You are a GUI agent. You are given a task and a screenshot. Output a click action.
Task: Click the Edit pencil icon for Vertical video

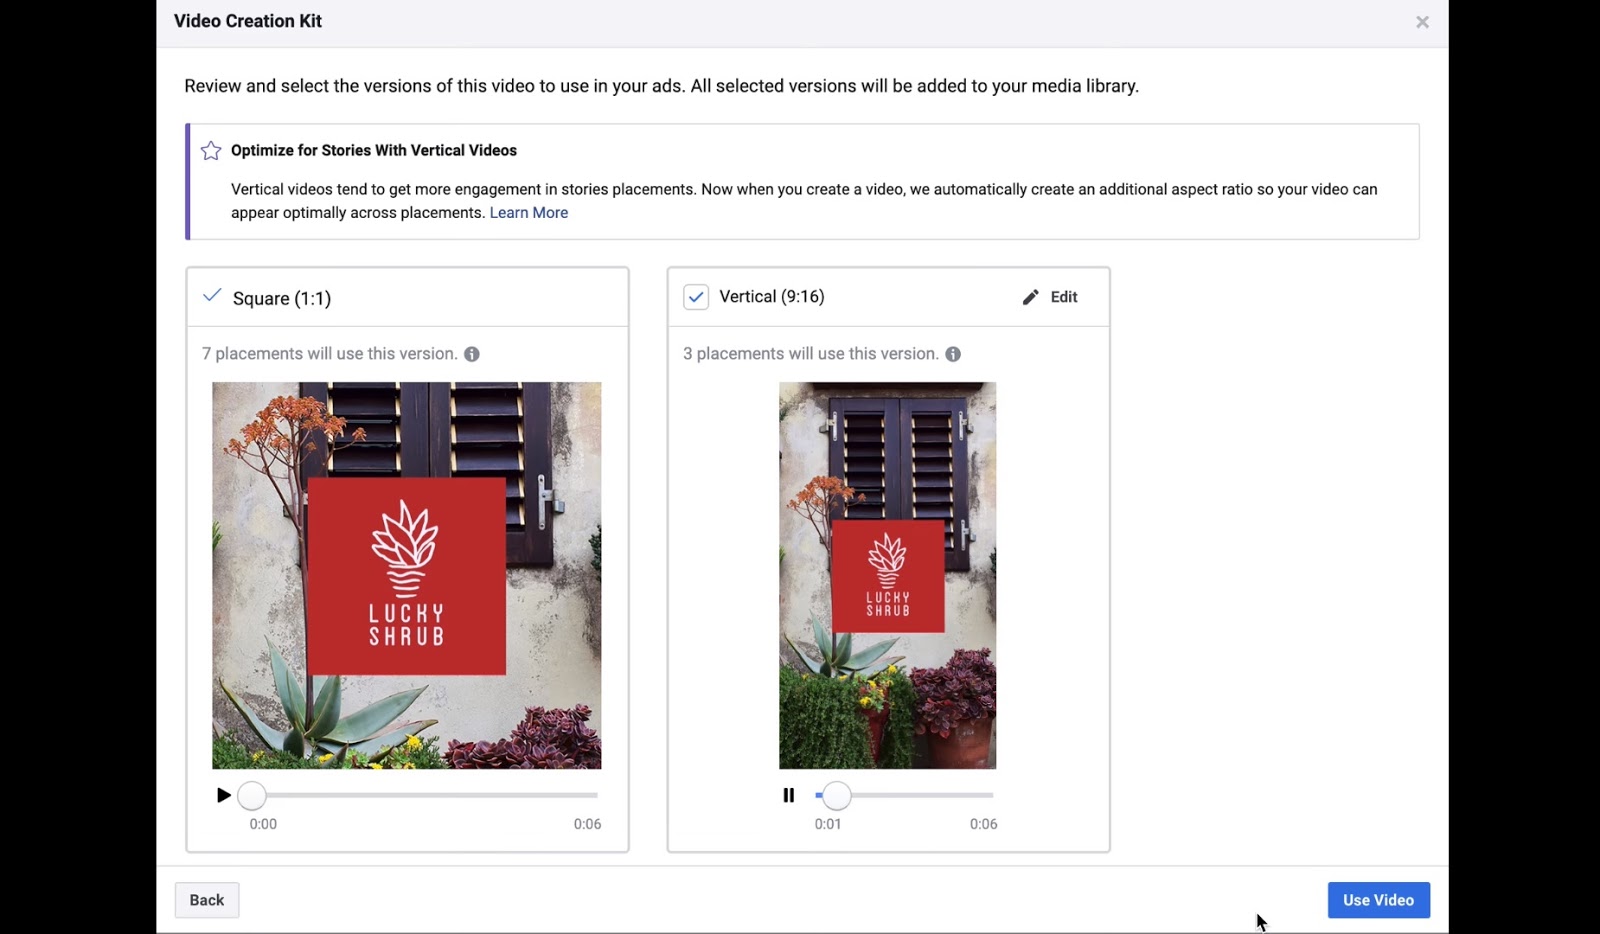(x=1030, y=296)
